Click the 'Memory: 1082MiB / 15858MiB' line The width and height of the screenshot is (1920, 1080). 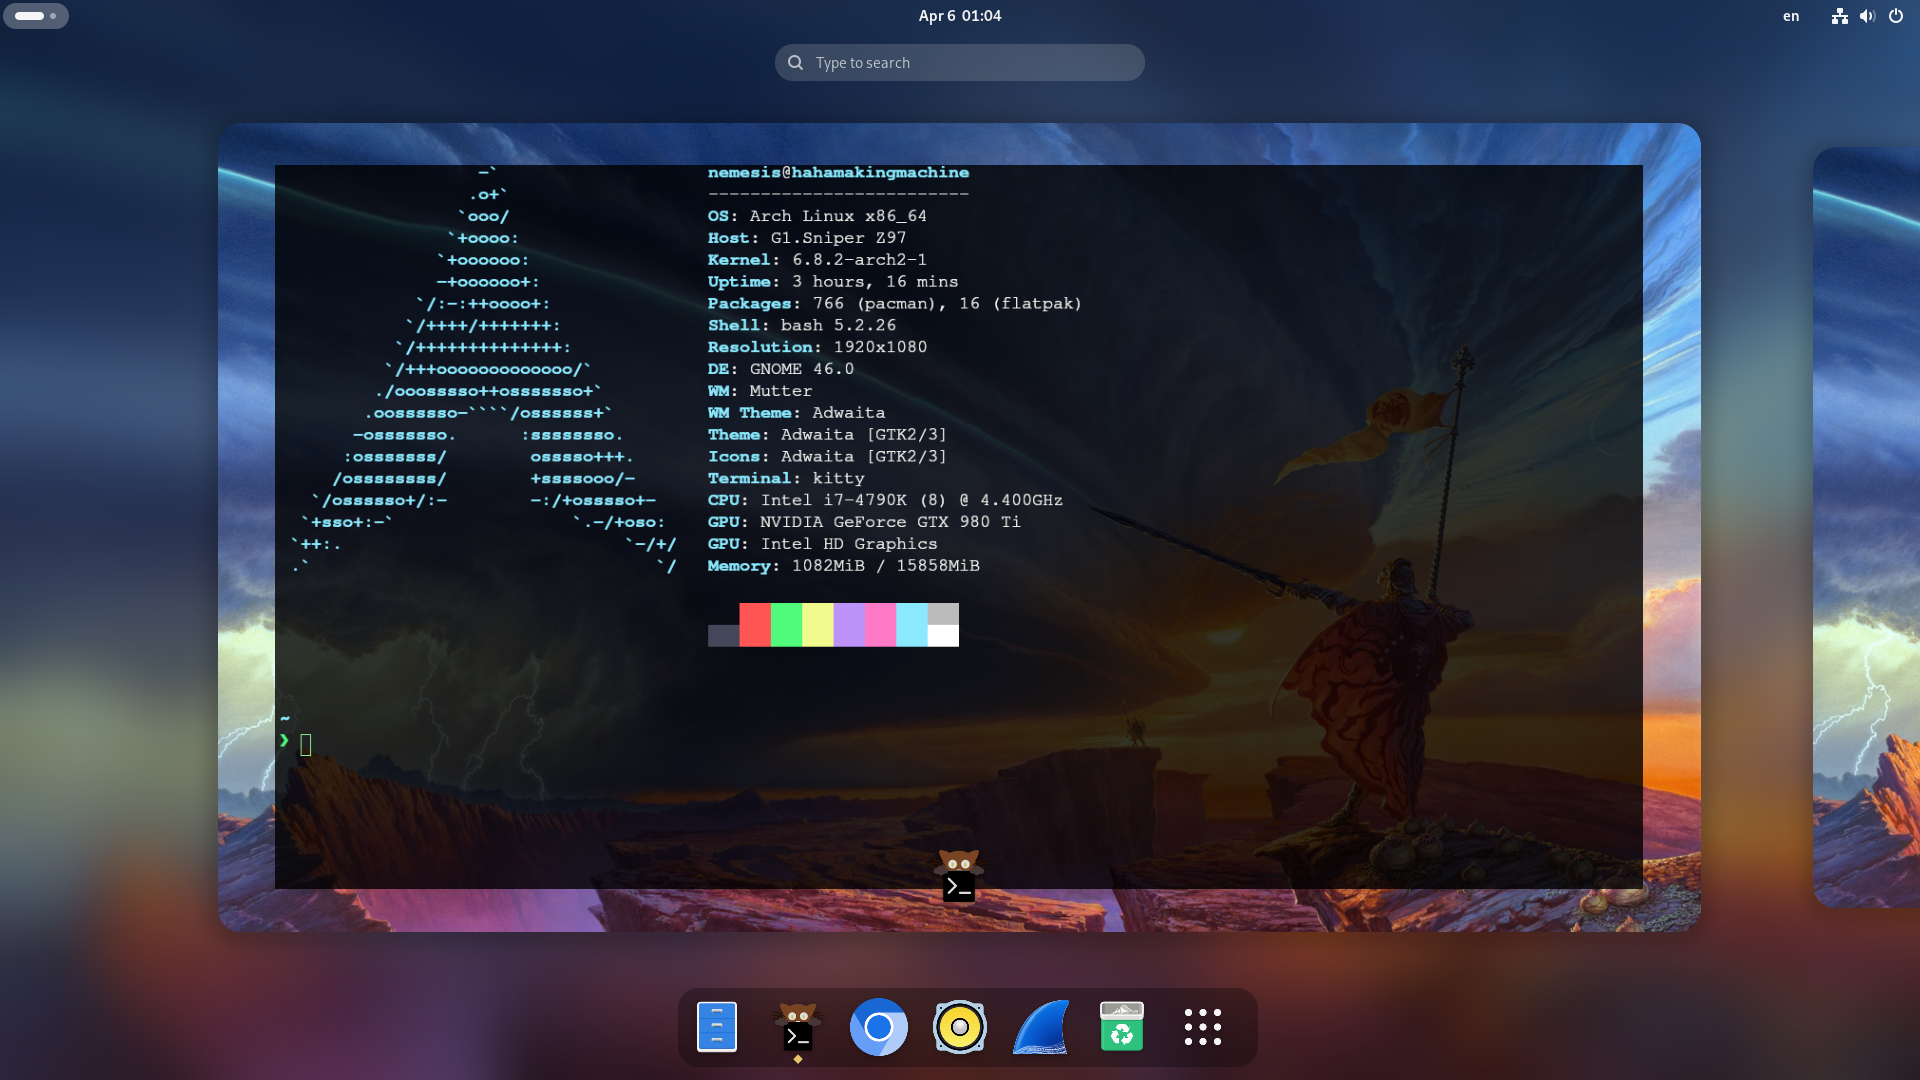click(x=843, y=566)
